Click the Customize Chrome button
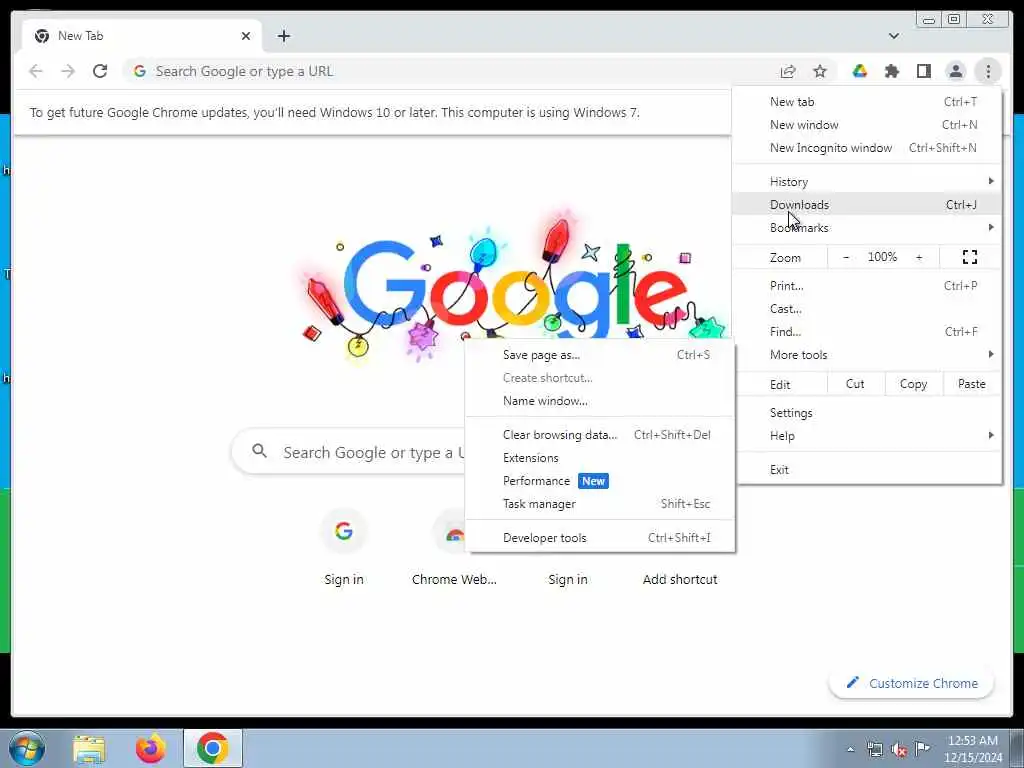The width and height of the screenshot is (1024, 768). coord(912,683)
